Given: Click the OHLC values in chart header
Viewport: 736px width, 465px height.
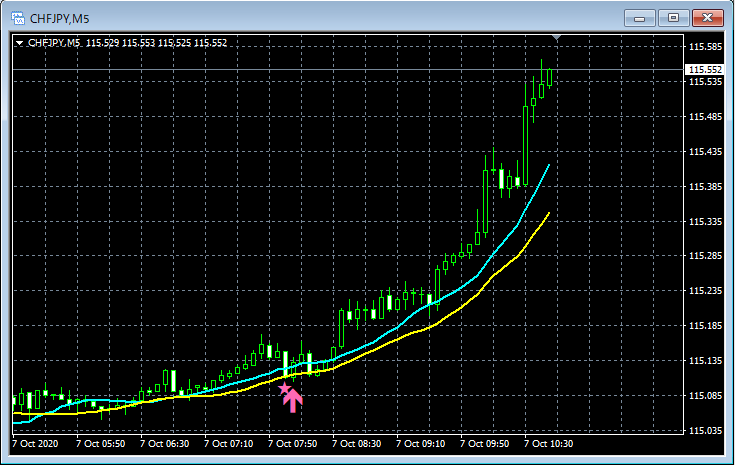Looking at the screenshot, I should click(156, 43).
